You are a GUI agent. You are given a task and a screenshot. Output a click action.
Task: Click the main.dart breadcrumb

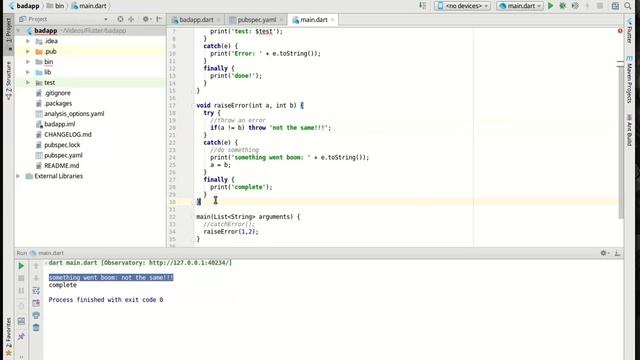click(89, 6)
